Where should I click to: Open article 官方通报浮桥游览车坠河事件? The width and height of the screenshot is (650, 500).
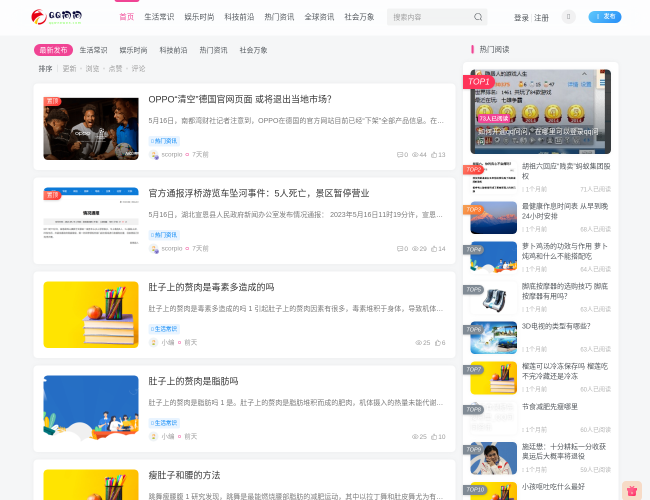(x=259, y=194)
